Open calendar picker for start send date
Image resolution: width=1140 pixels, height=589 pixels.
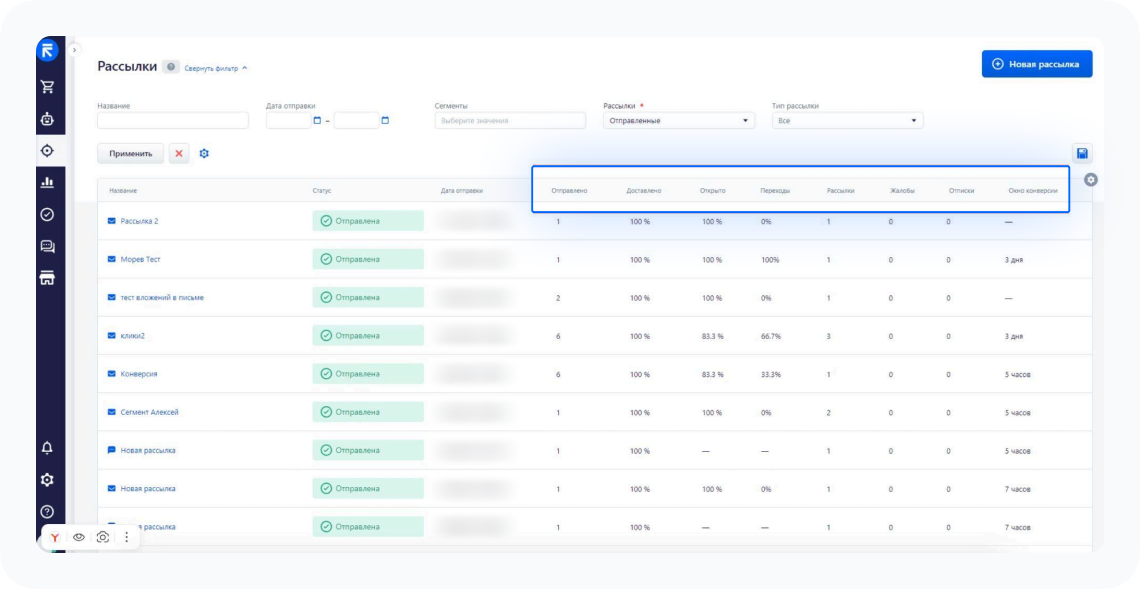(317, 121)
